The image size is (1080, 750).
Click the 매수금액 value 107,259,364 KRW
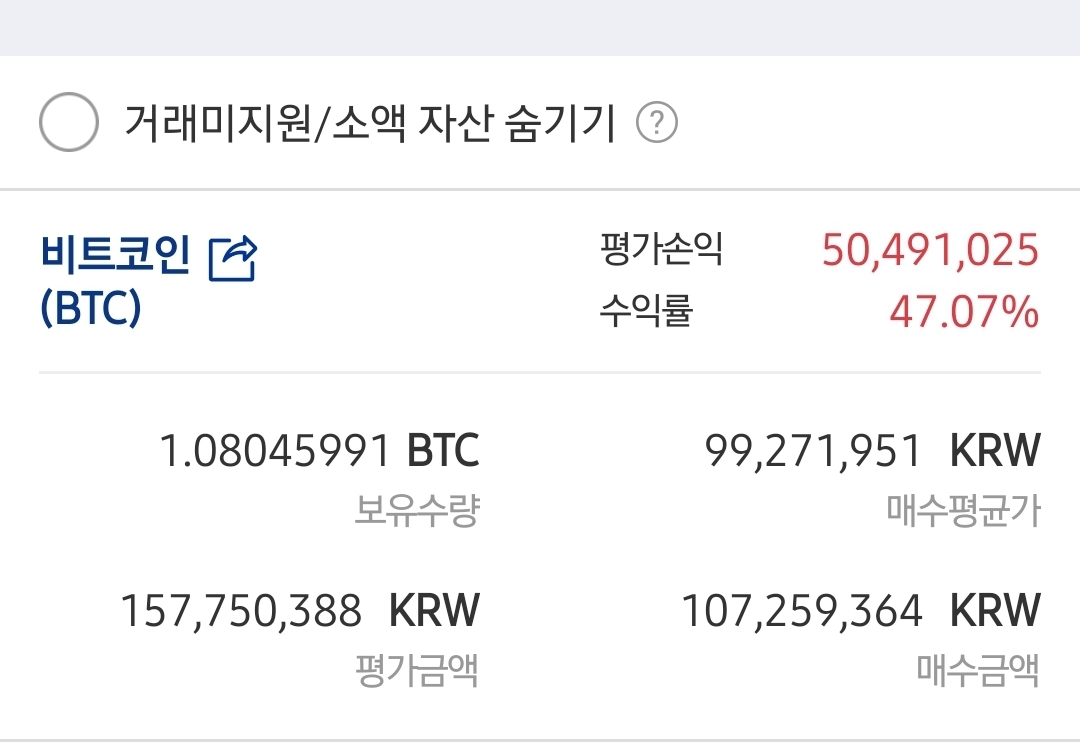[x=804, y=610]
